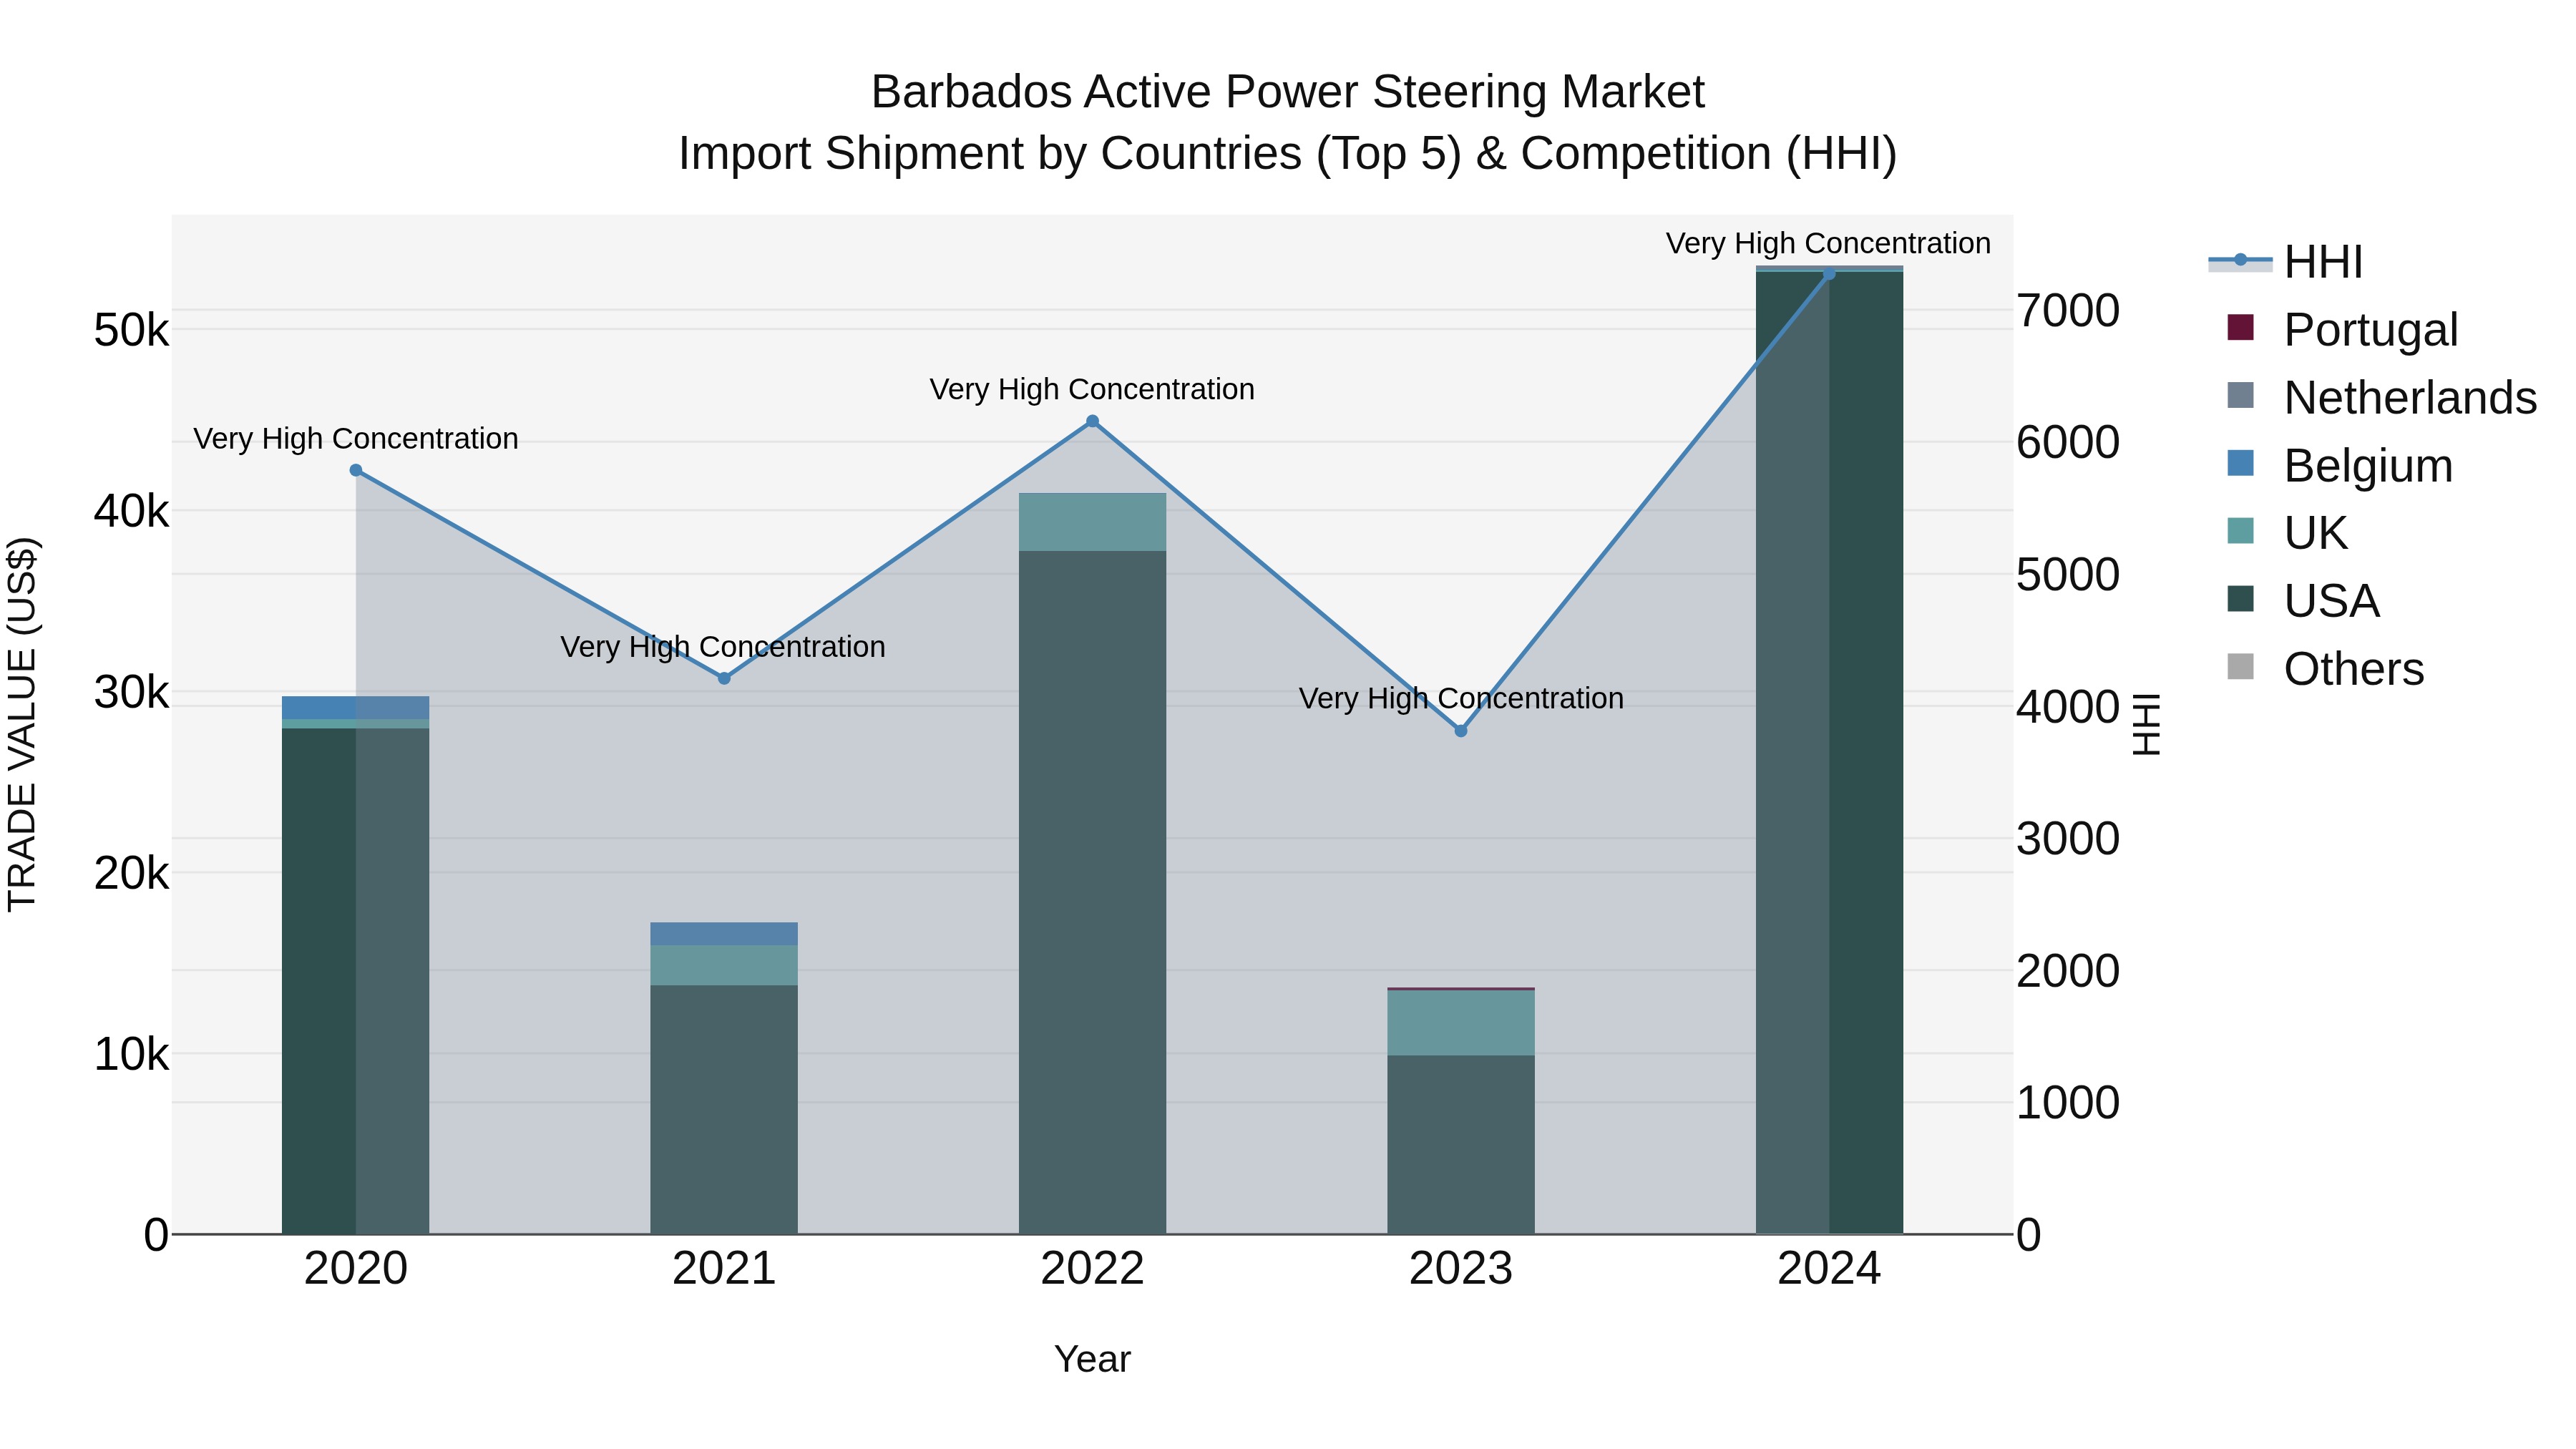Toggle the Netherlands legend entry
The width and height of the screenshot is (2576, 1449).
click(2381, 397)
